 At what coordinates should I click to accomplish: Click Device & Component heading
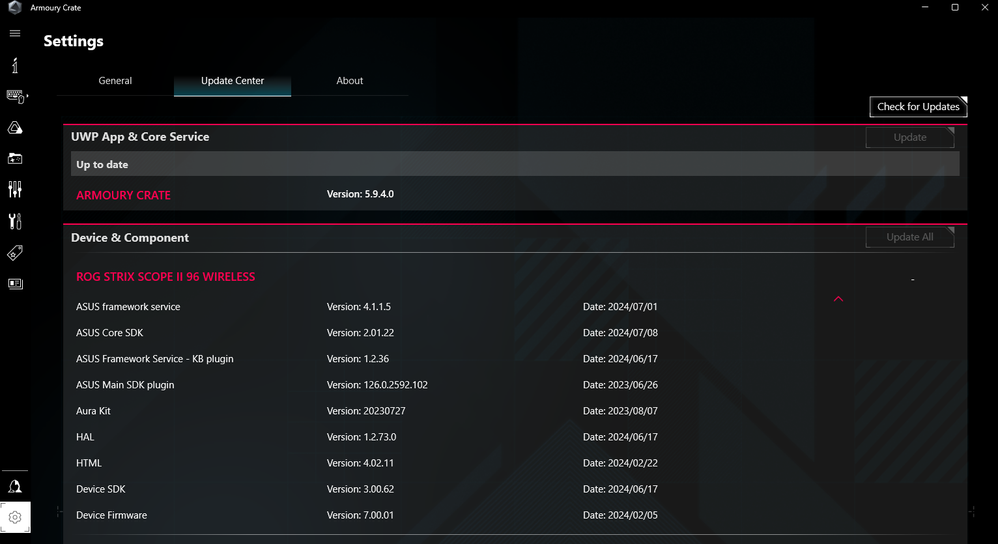(130, 238)
